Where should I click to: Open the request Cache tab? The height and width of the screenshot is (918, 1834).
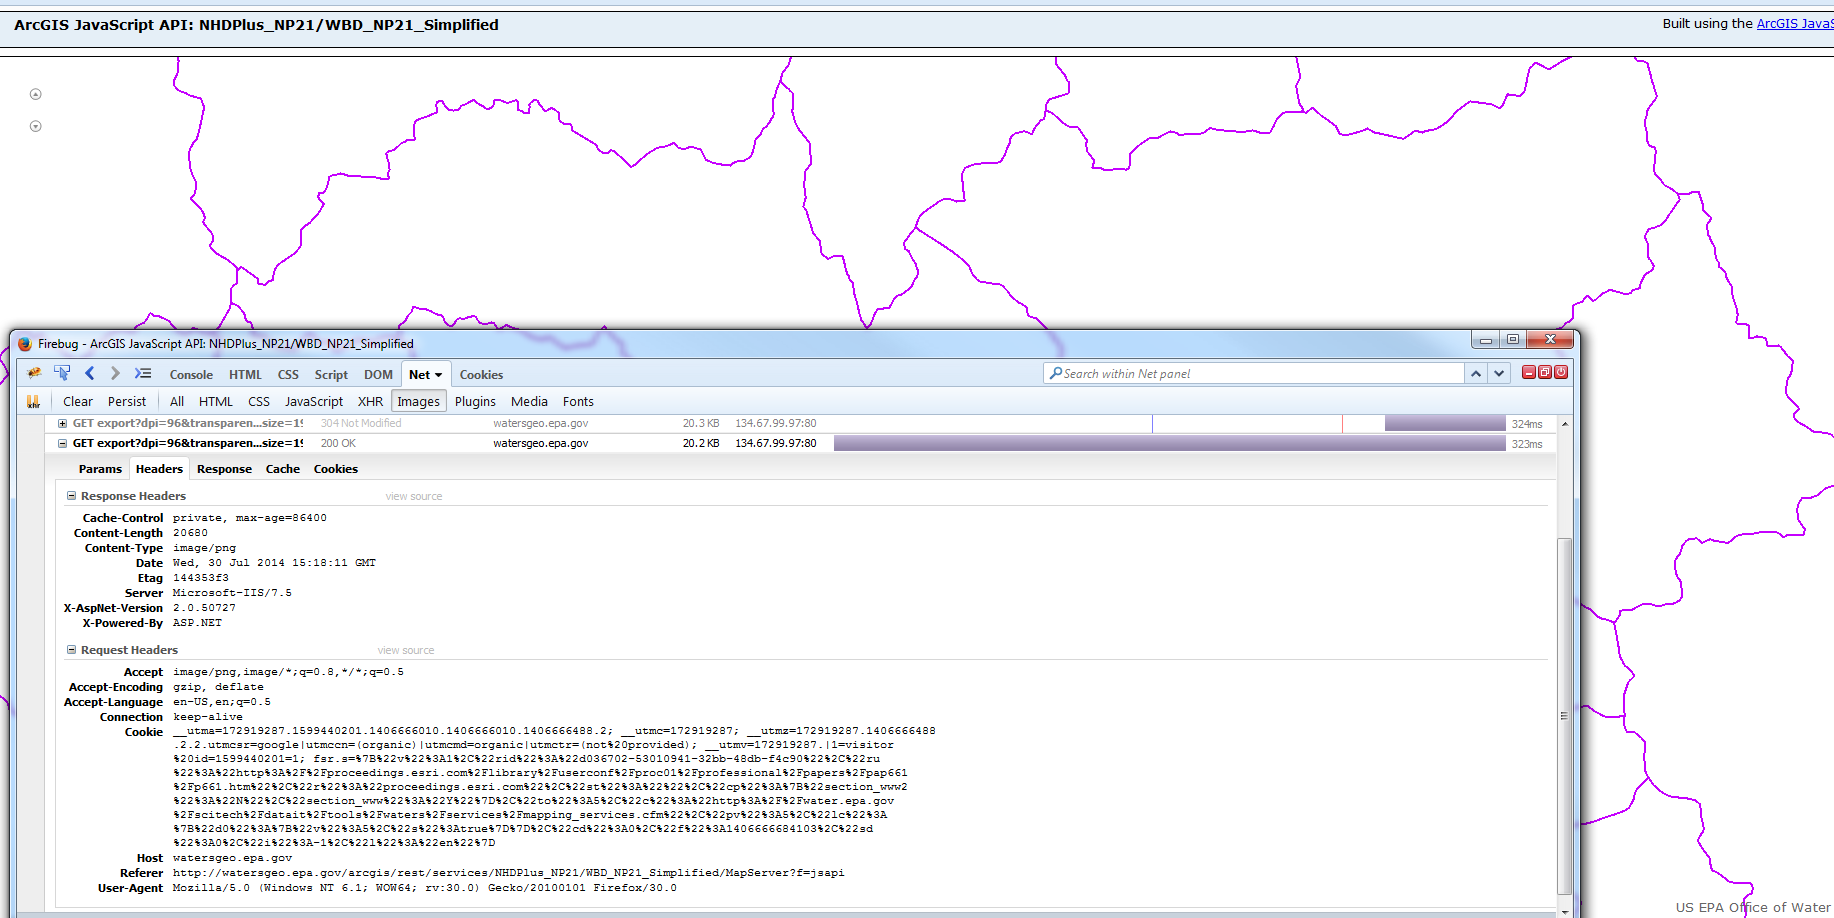tap(283, 469)
